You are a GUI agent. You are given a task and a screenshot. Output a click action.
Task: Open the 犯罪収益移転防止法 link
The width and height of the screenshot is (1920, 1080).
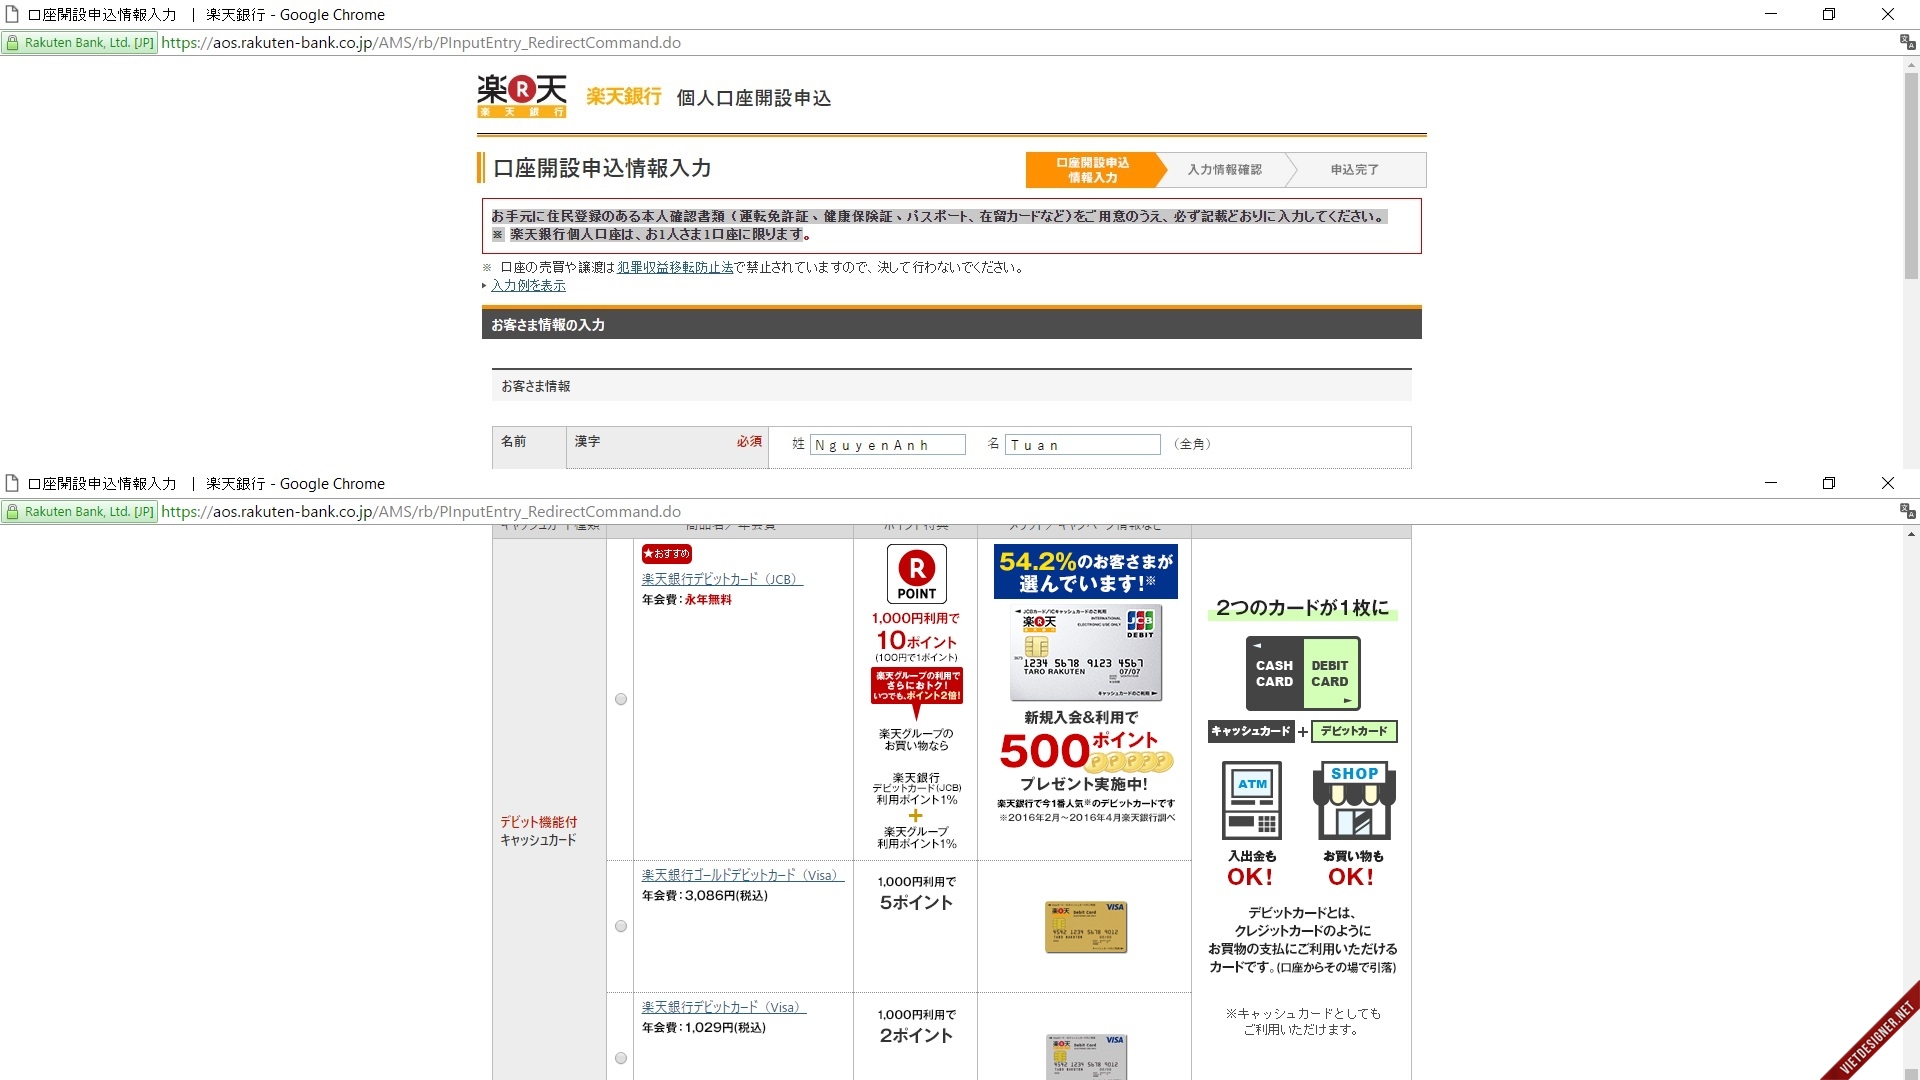tap(675, 267)
